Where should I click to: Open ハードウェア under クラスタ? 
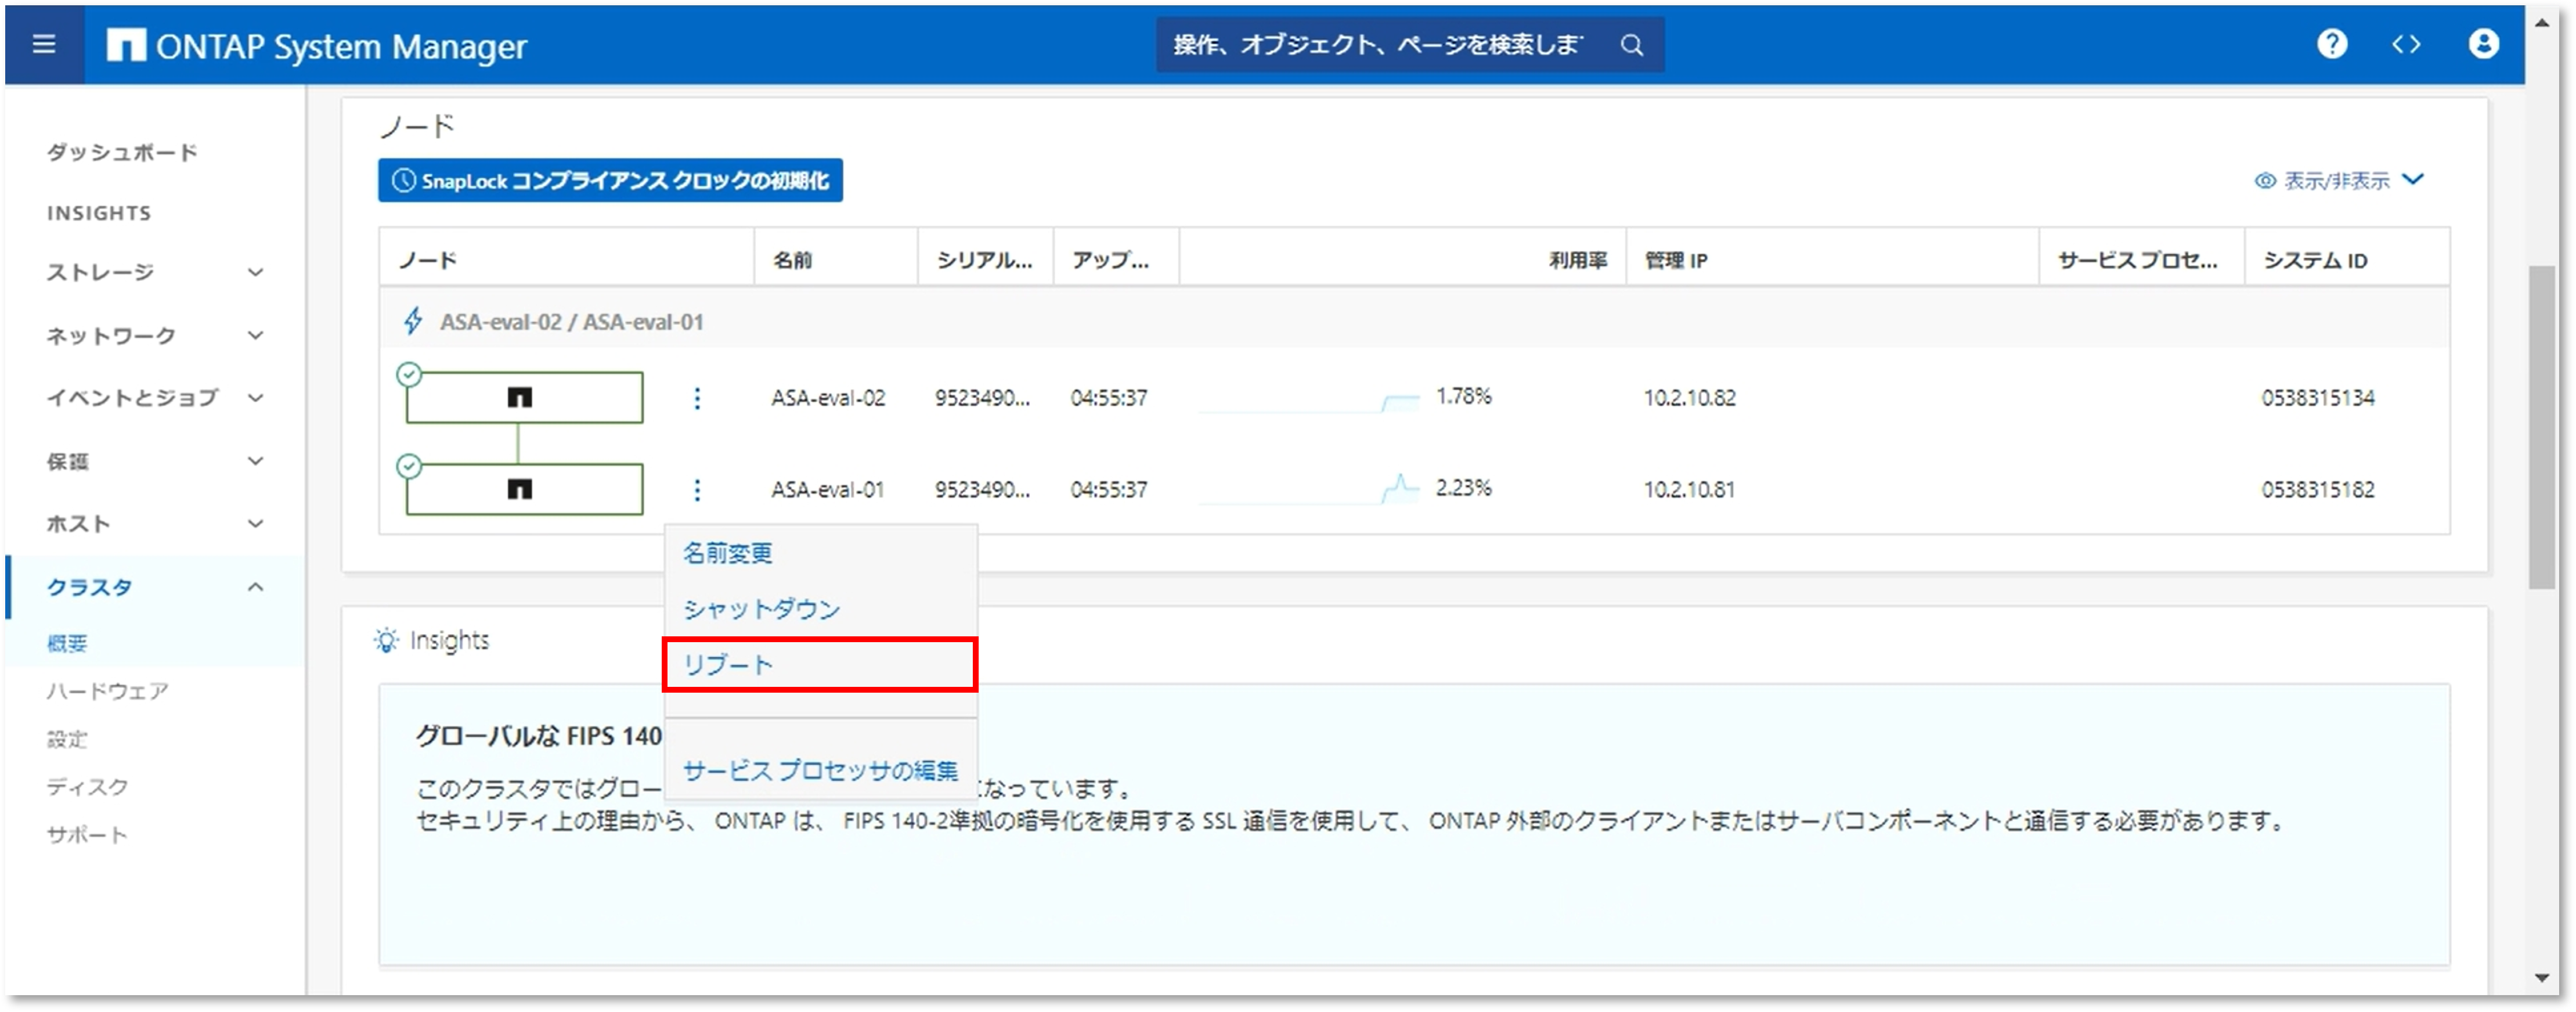pos(107,691)
